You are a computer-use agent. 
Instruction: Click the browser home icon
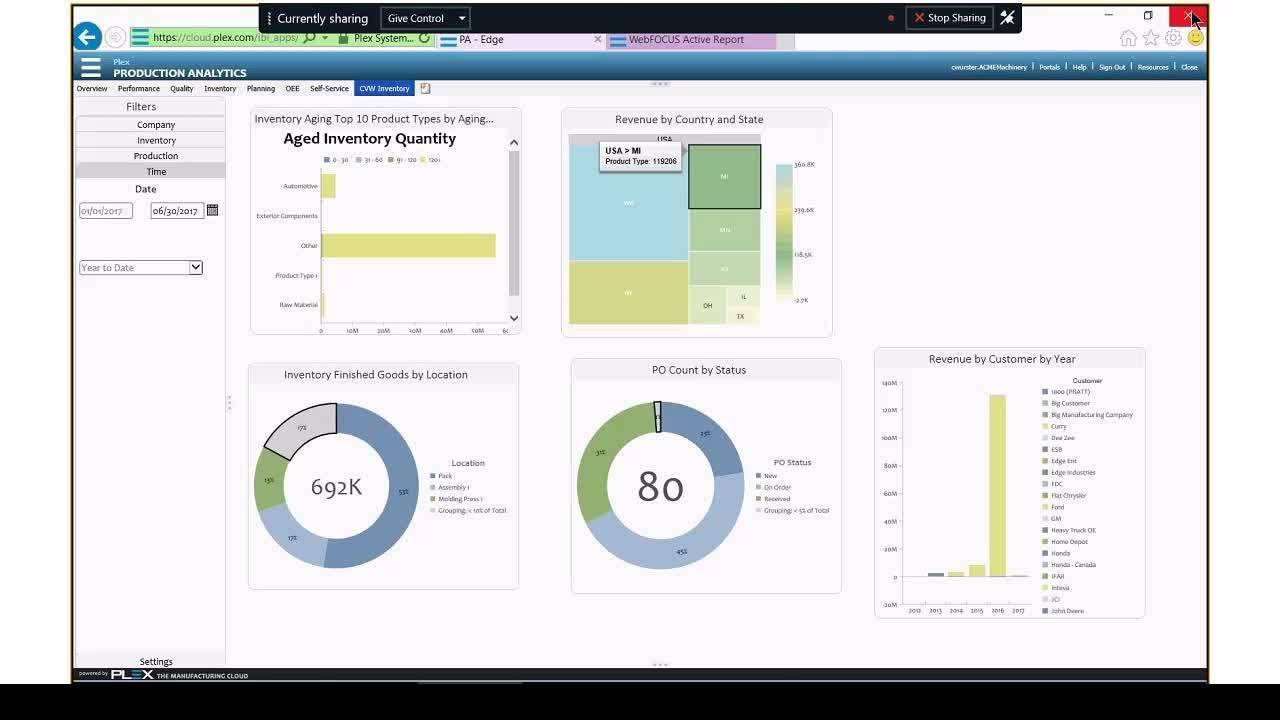(x=1129, y=38)
